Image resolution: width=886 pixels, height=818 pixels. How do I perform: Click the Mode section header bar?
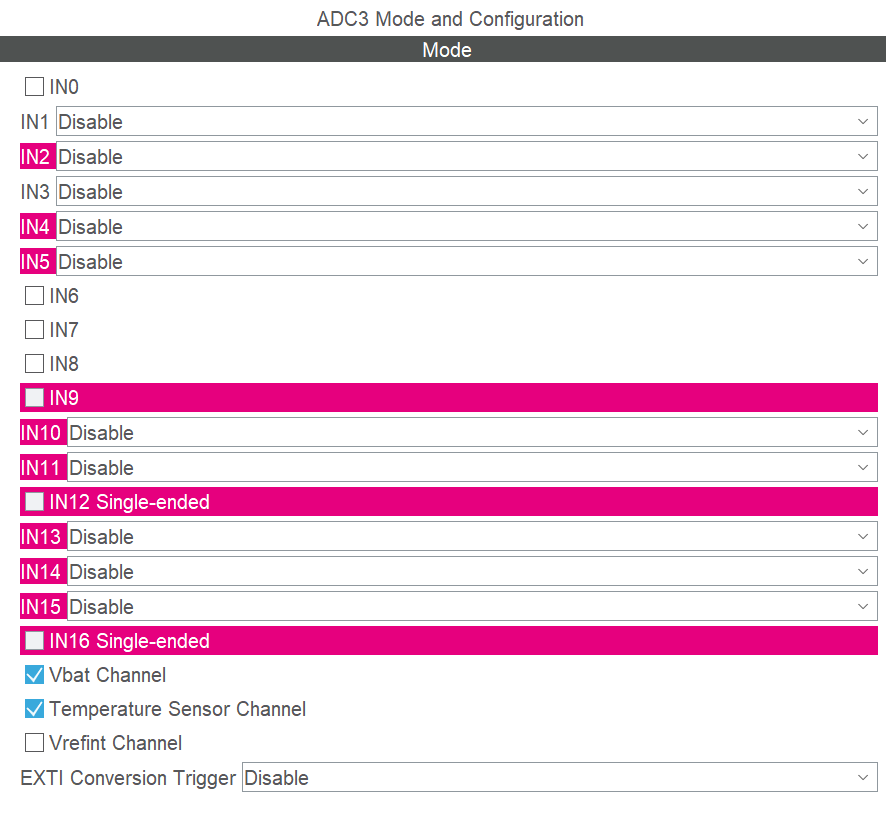click(443, 50)
